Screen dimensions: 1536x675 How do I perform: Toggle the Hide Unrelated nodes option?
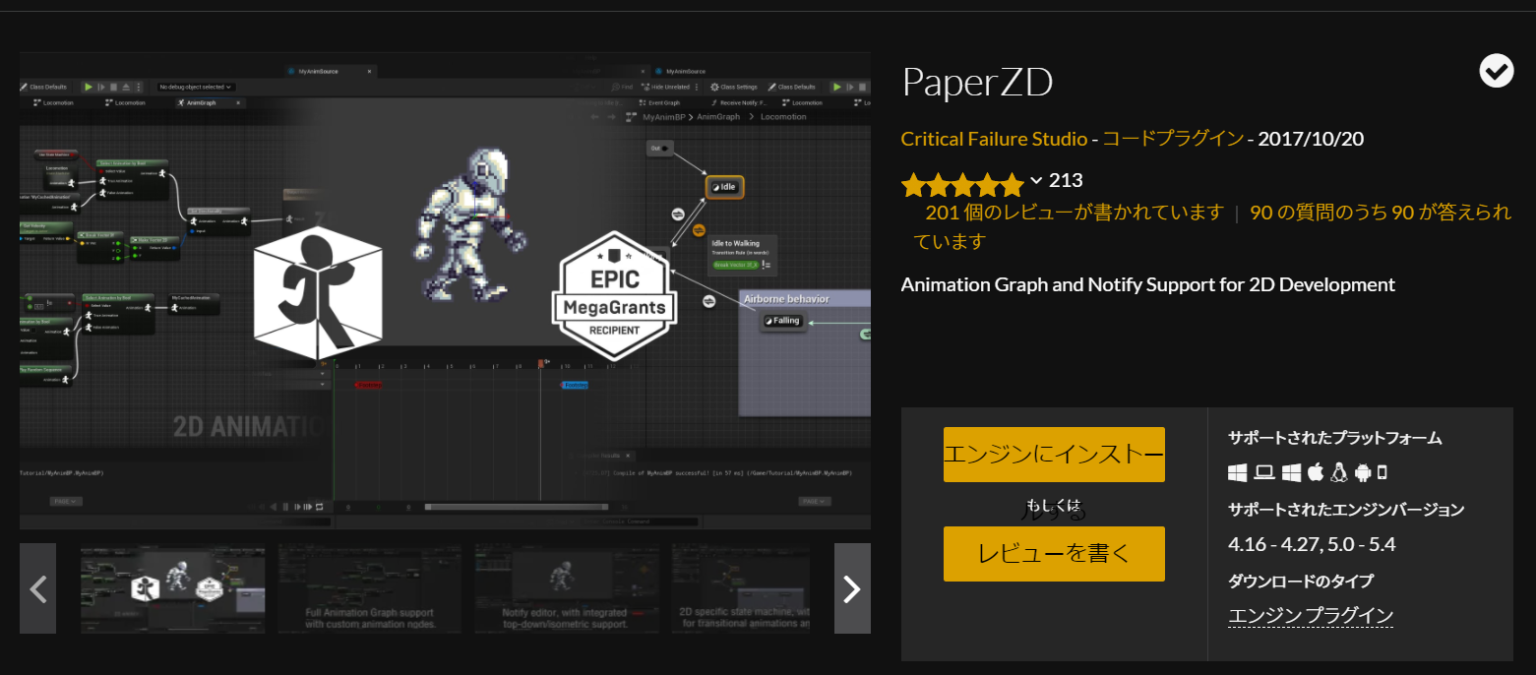670,87
